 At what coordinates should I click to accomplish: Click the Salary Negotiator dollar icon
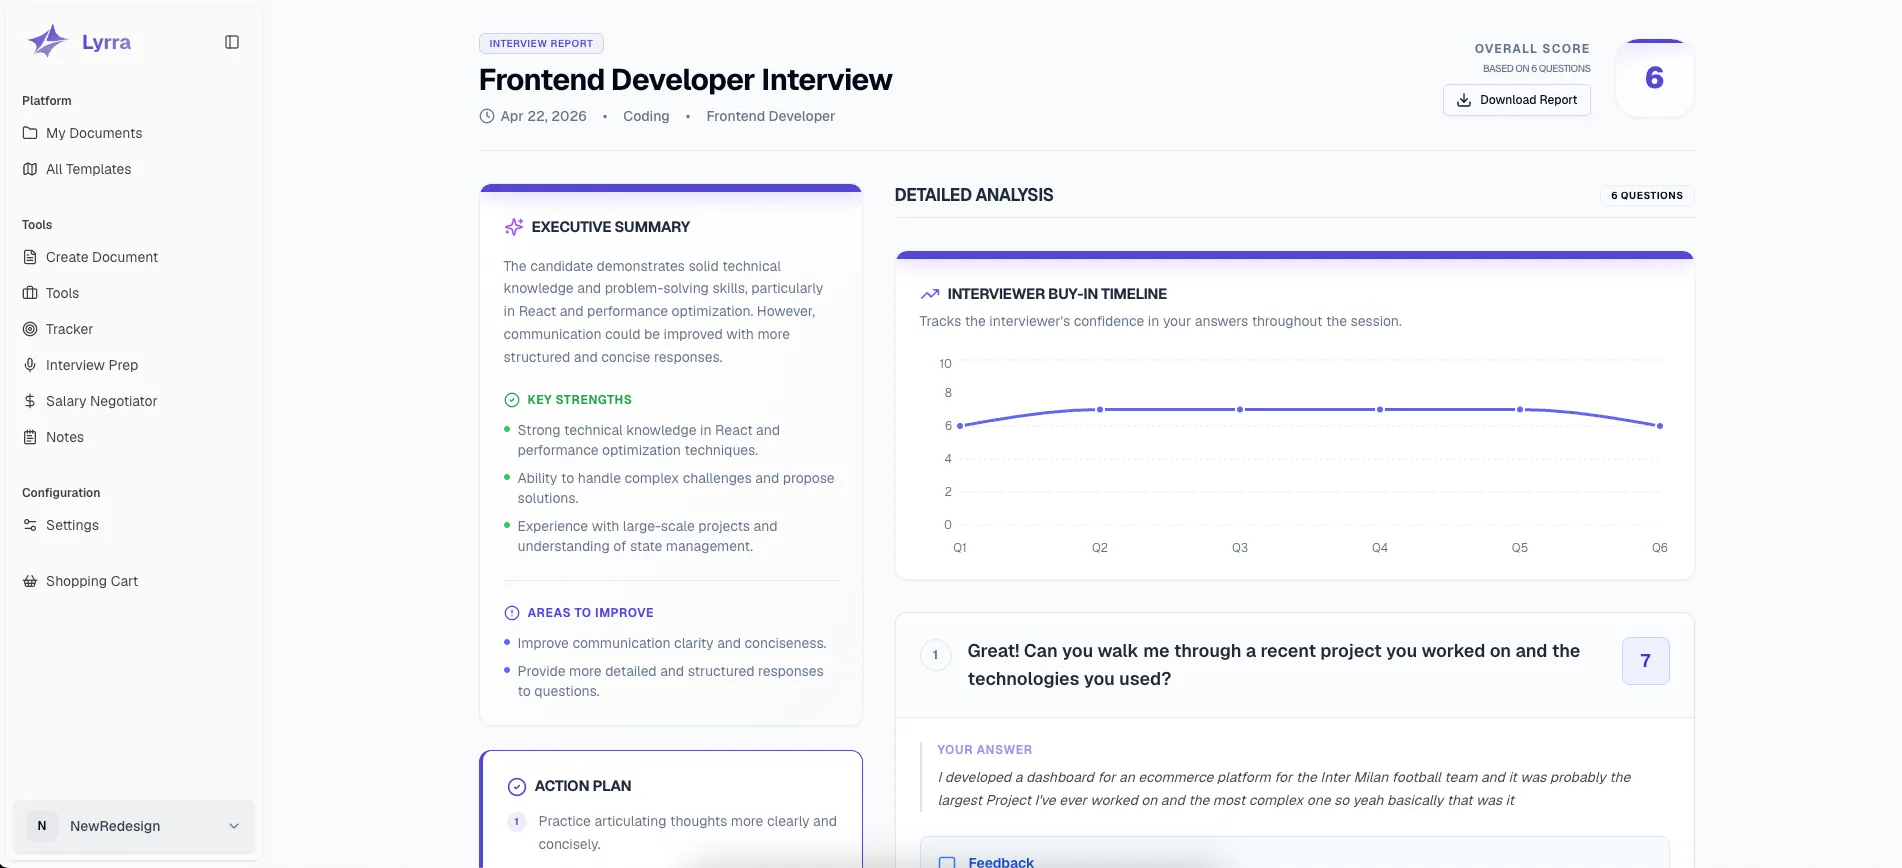click(30, 401)
